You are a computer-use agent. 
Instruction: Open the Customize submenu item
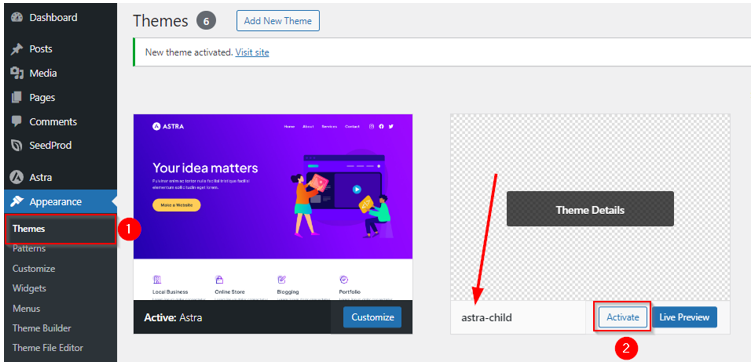click(x=34, y=269)
